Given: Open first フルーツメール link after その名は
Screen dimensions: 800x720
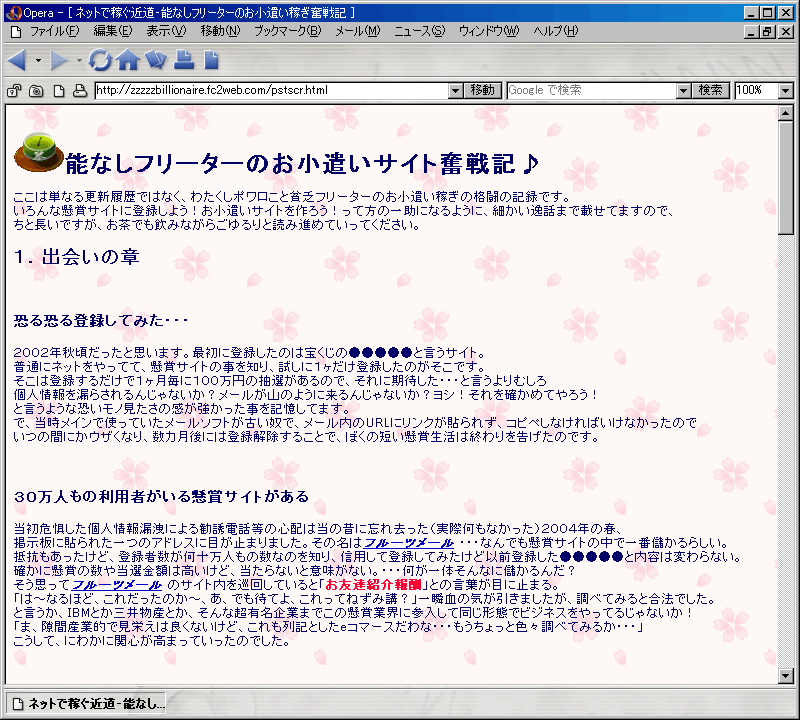Looking at the screenshot, I should tap(408, 543).
